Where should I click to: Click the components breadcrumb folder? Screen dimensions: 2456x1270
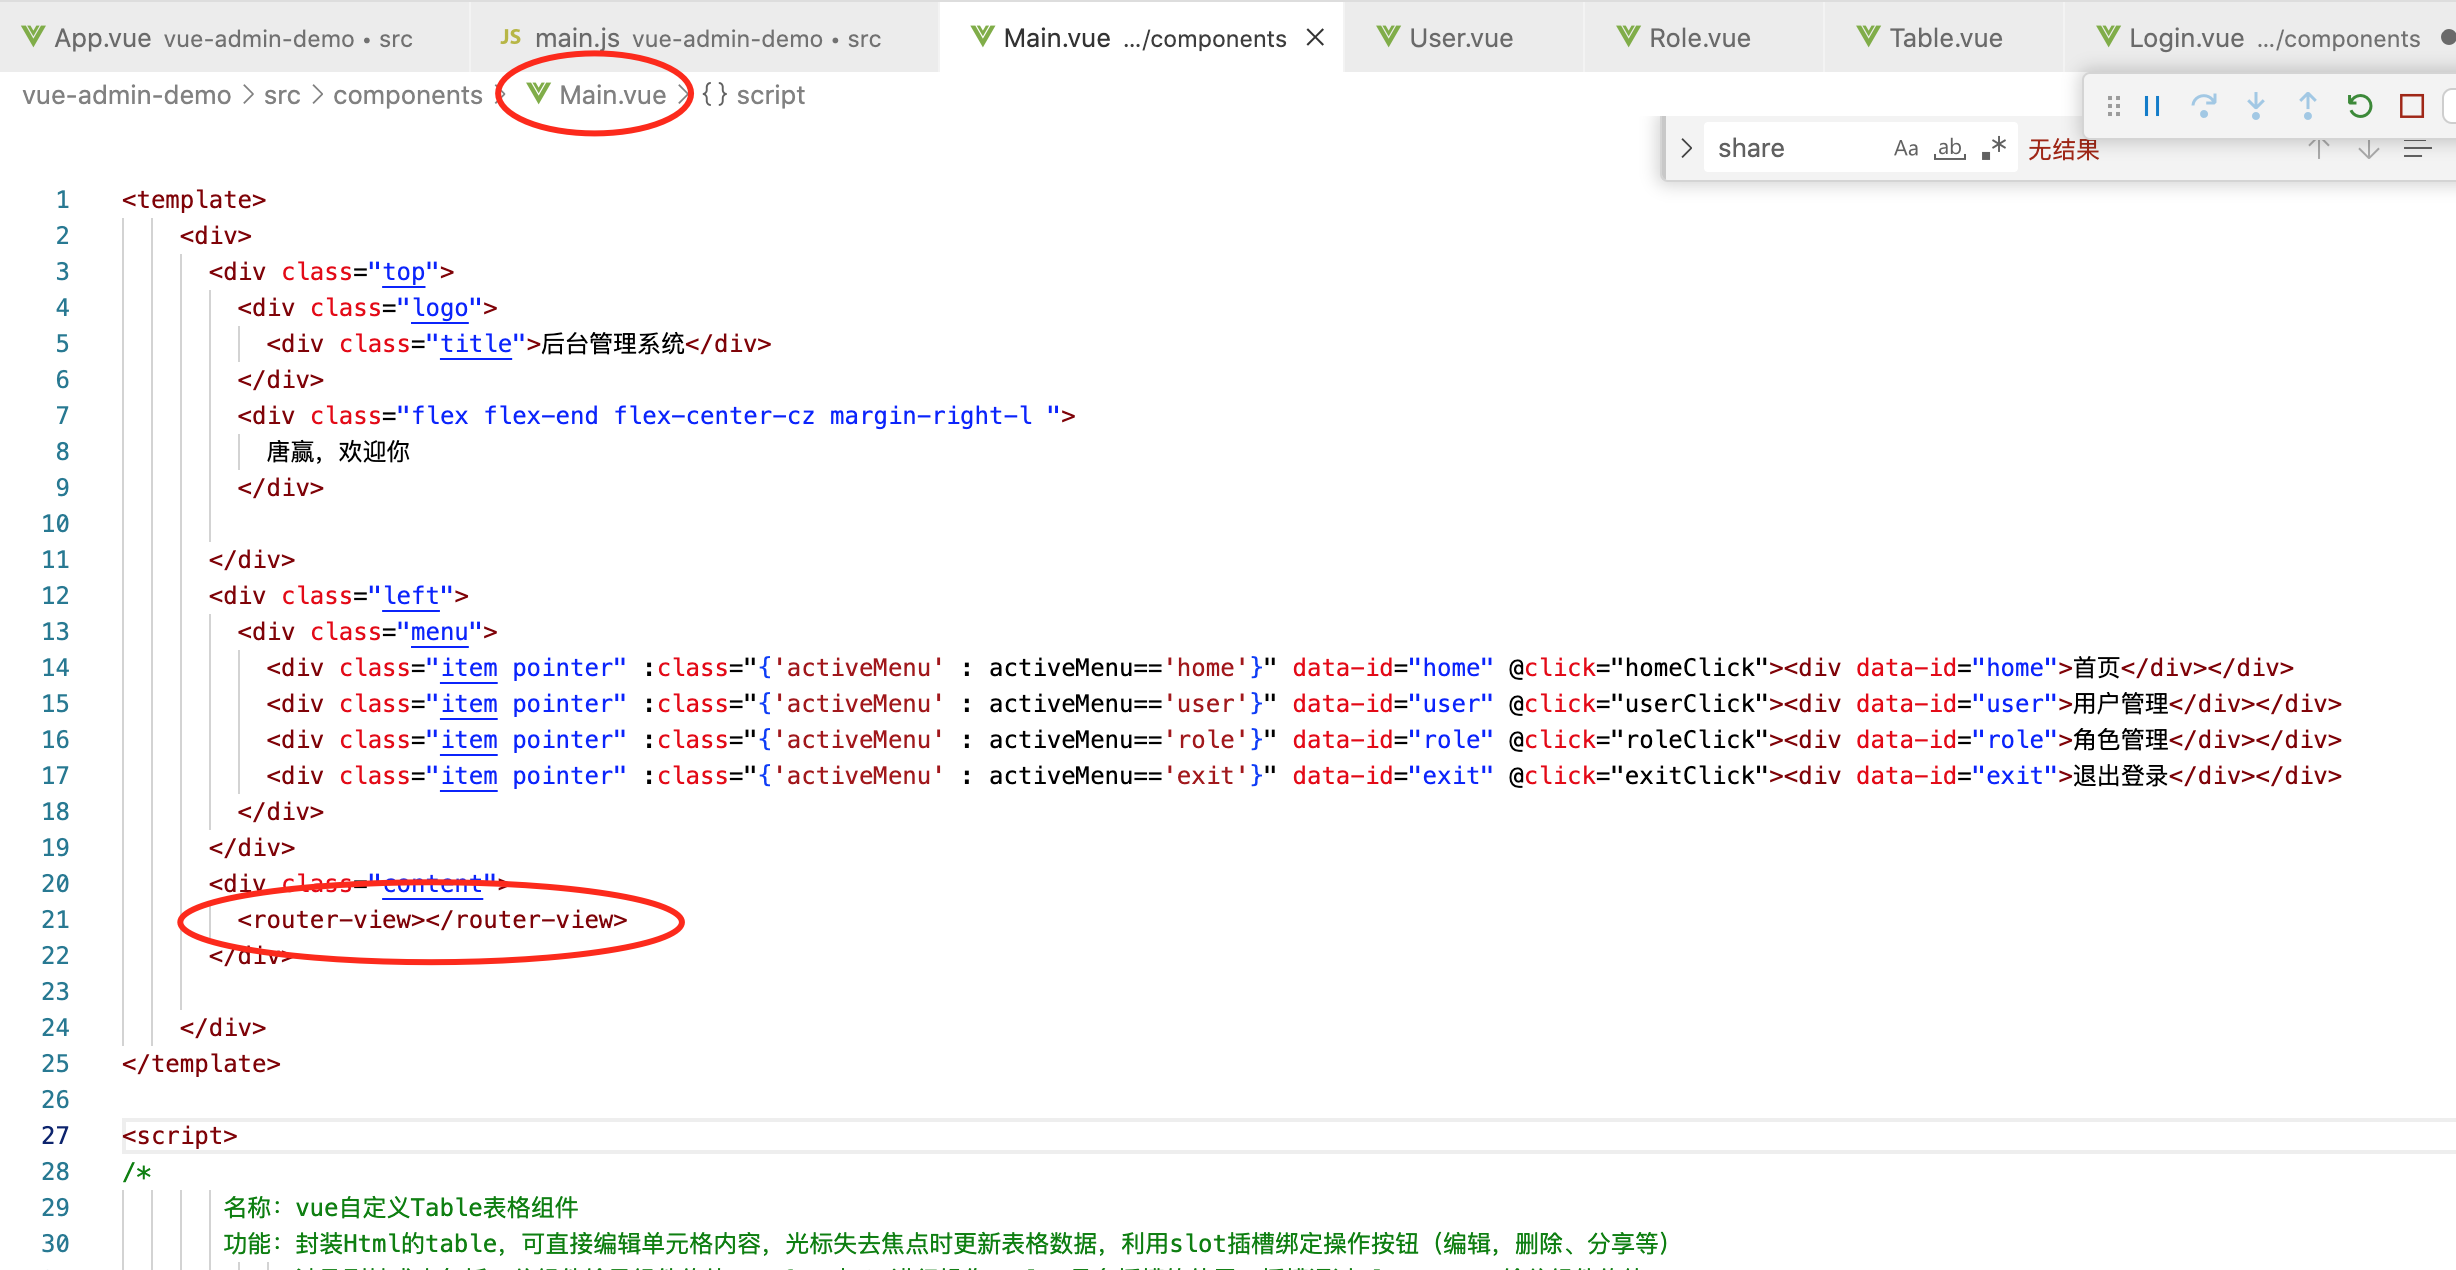click(407, 95)
